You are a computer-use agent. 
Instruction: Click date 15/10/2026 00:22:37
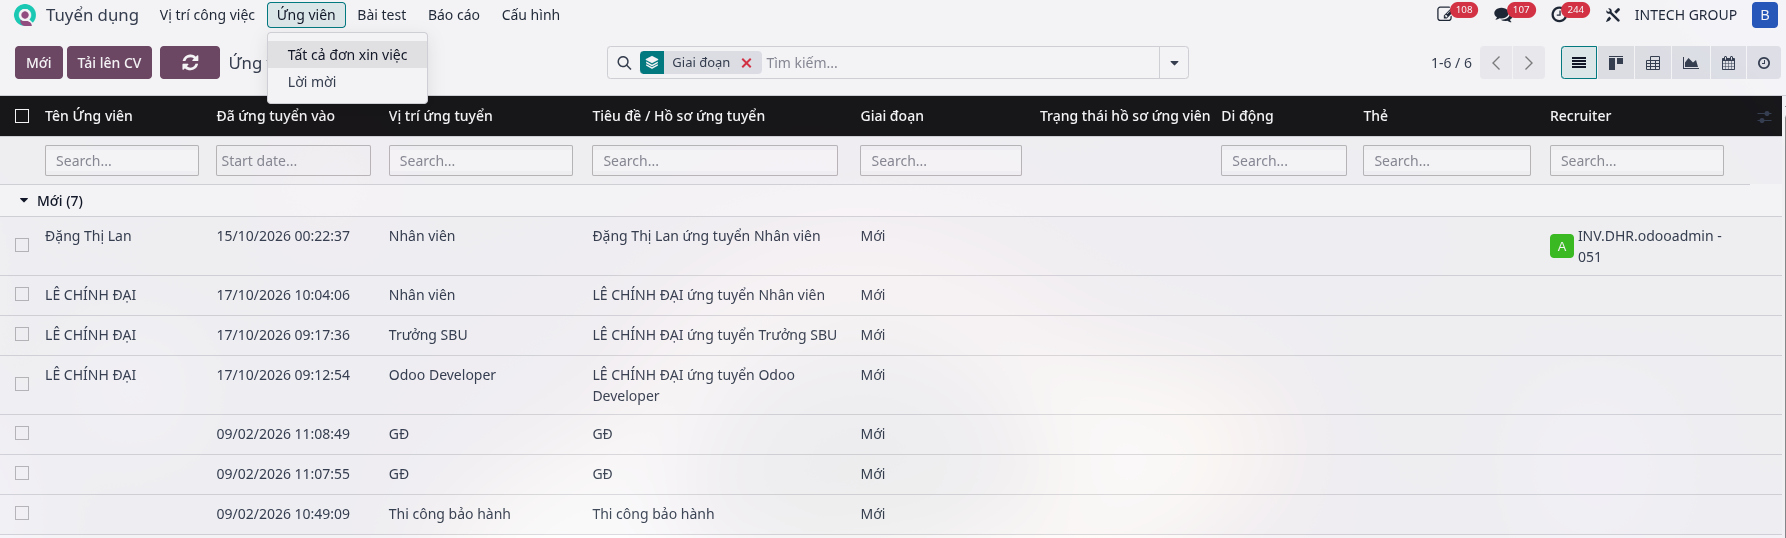(x=283, y=236)
